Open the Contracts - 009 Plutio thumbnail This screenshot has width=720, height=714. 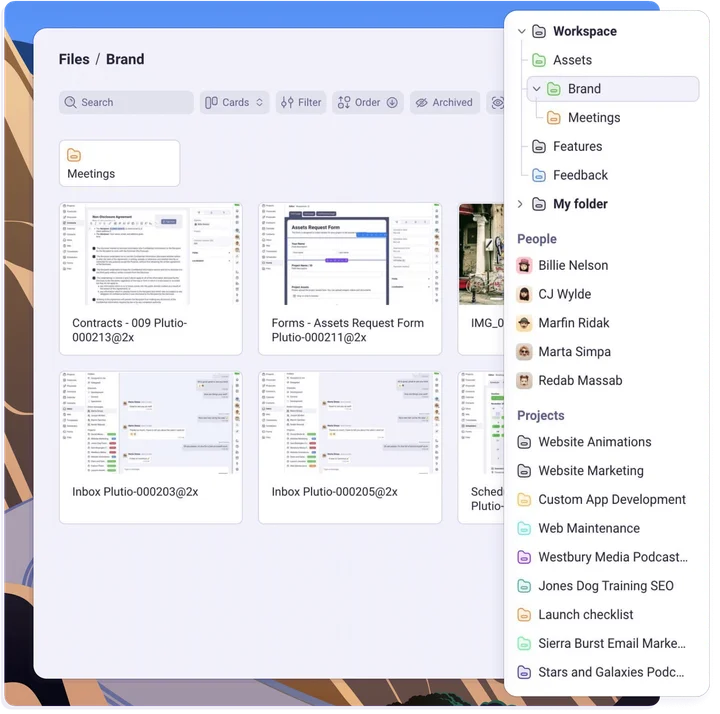[x=150, y=255]
